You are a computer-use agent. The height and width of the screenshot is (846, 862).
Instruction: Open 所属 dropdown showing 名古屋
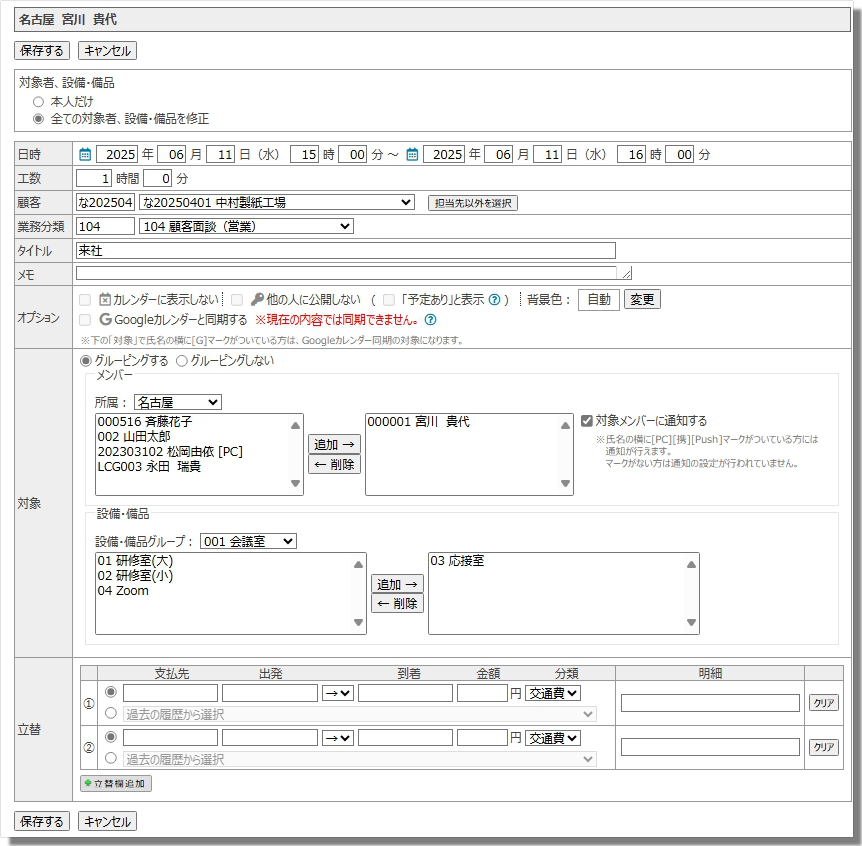click(178, 402)
